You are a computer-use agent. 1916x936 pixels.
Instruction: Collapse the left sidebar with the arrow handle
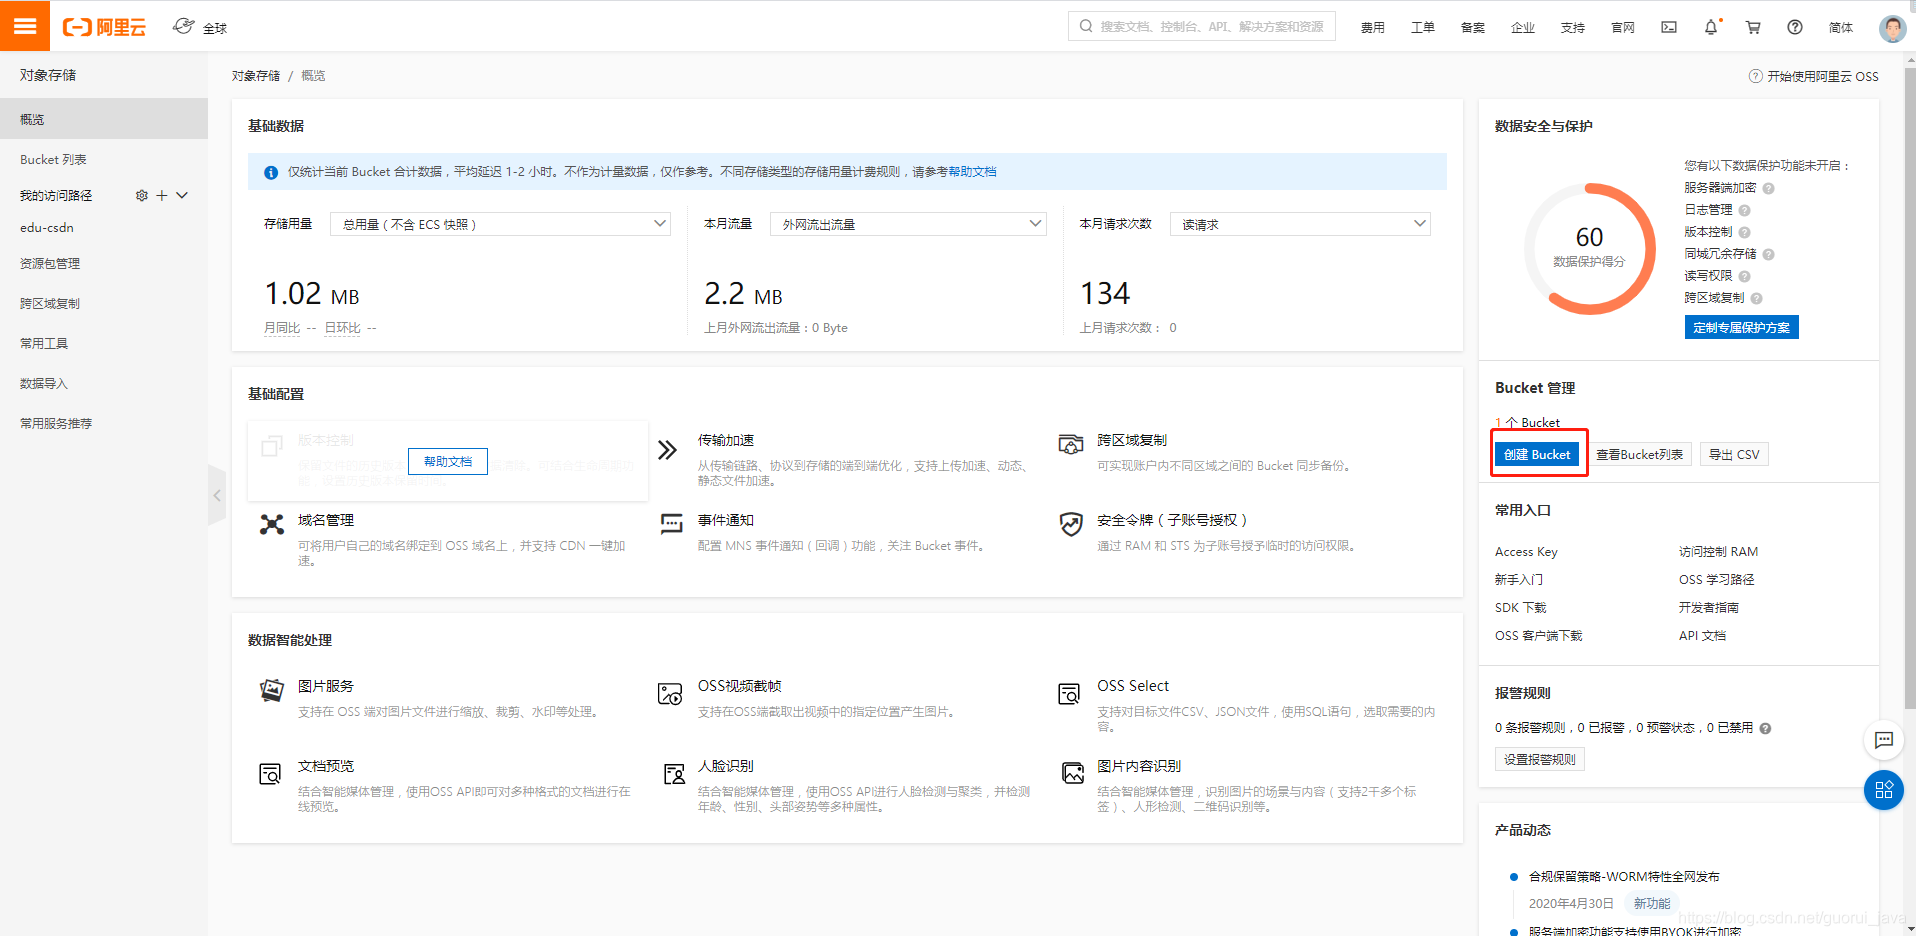(x=217, y=495)
